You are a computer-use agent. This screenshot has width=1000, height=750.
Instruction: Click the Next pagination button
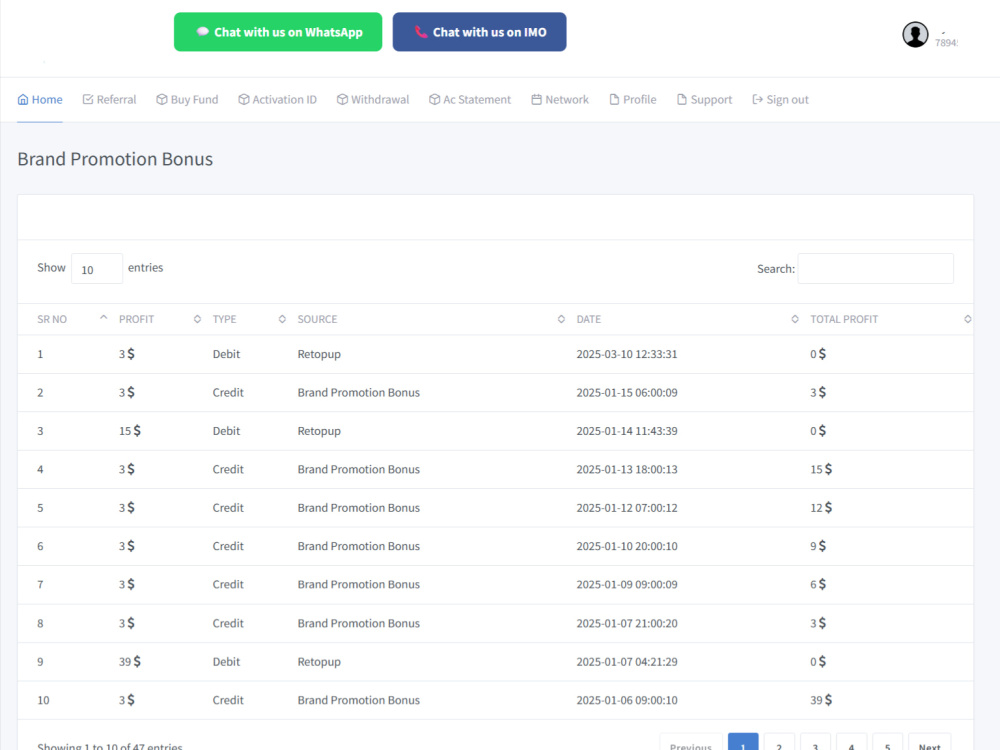point(930,744)
